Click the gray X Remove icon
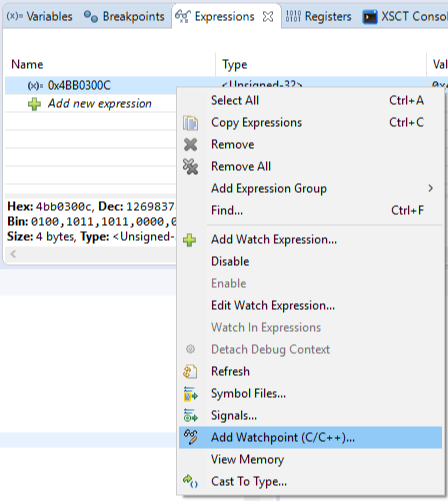448x501 pixels. click(190, 145)
